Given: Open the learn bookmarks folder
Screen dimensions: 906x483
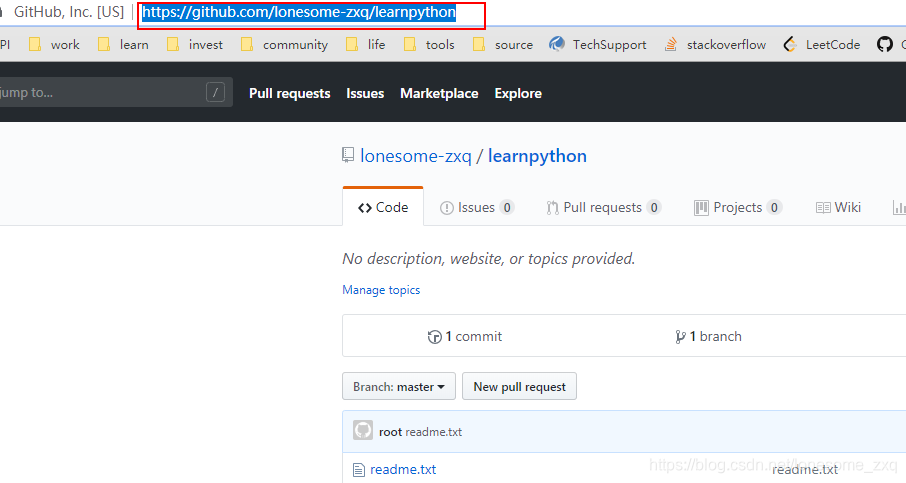Looking at the screenshot, I should pos(123,44).
